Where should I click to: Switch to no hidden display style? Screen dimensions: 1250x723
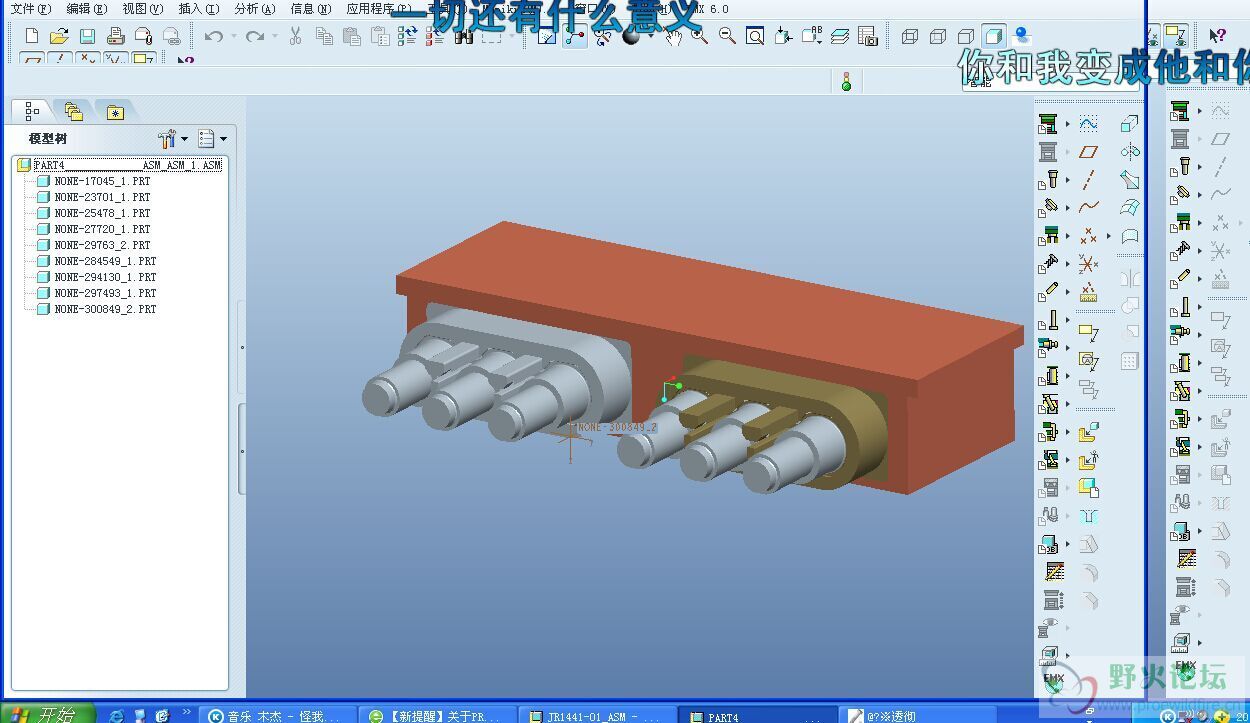click(966, 37)
